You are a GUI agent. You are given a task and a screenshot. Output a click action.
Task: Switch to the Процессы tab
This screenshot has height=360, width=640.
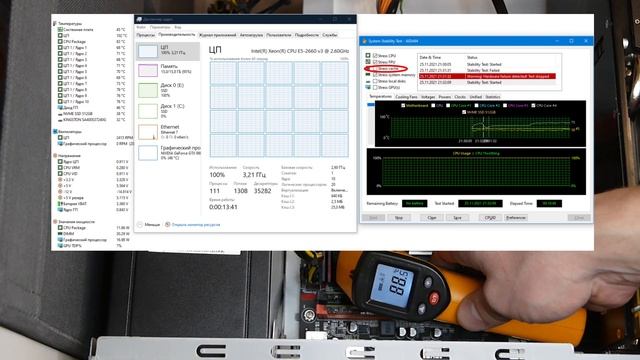tap(145, 35)
